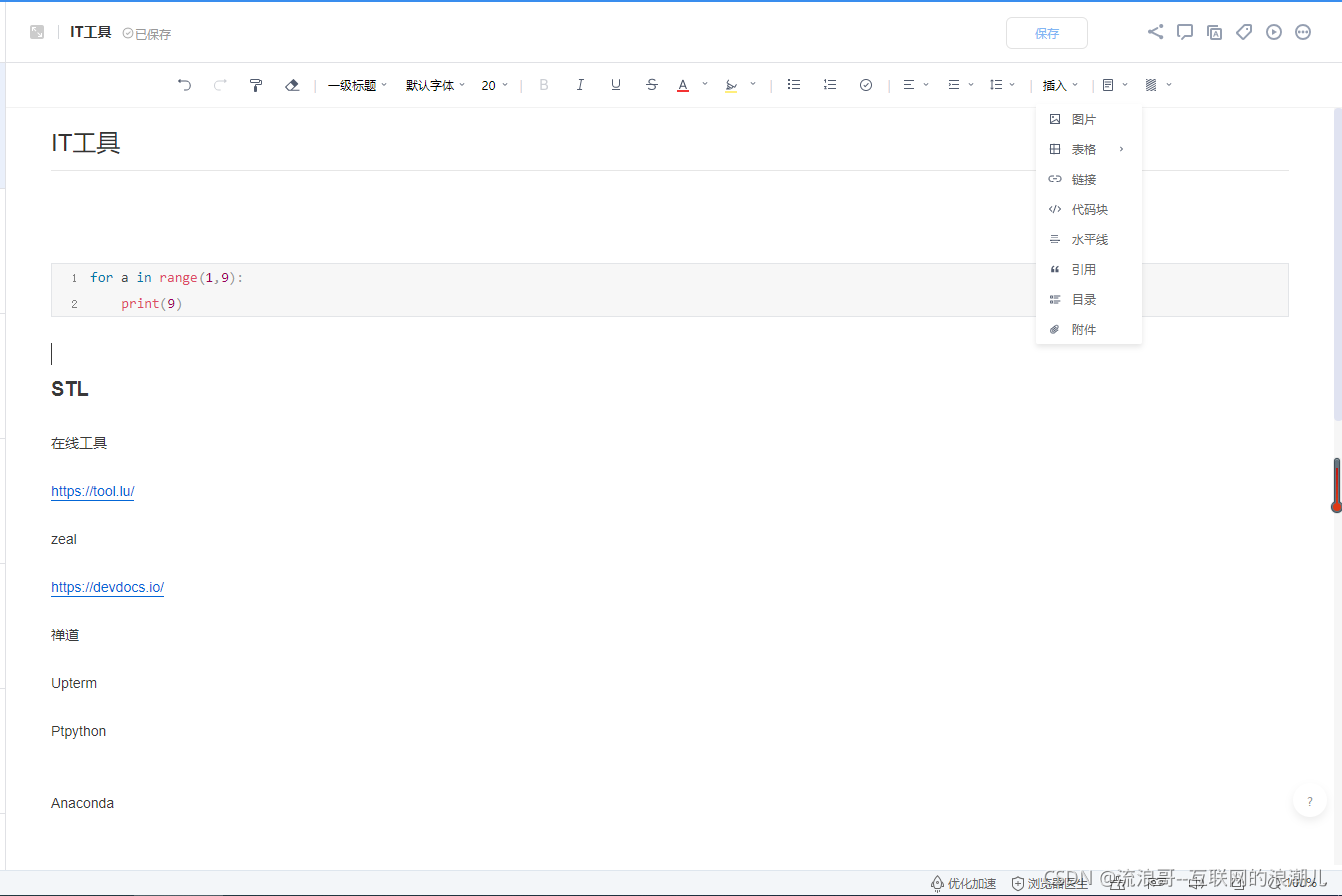Choose 引用 from the insert menu
The width and height of the screenshot is (1342, 896).
coord(1089,269)
